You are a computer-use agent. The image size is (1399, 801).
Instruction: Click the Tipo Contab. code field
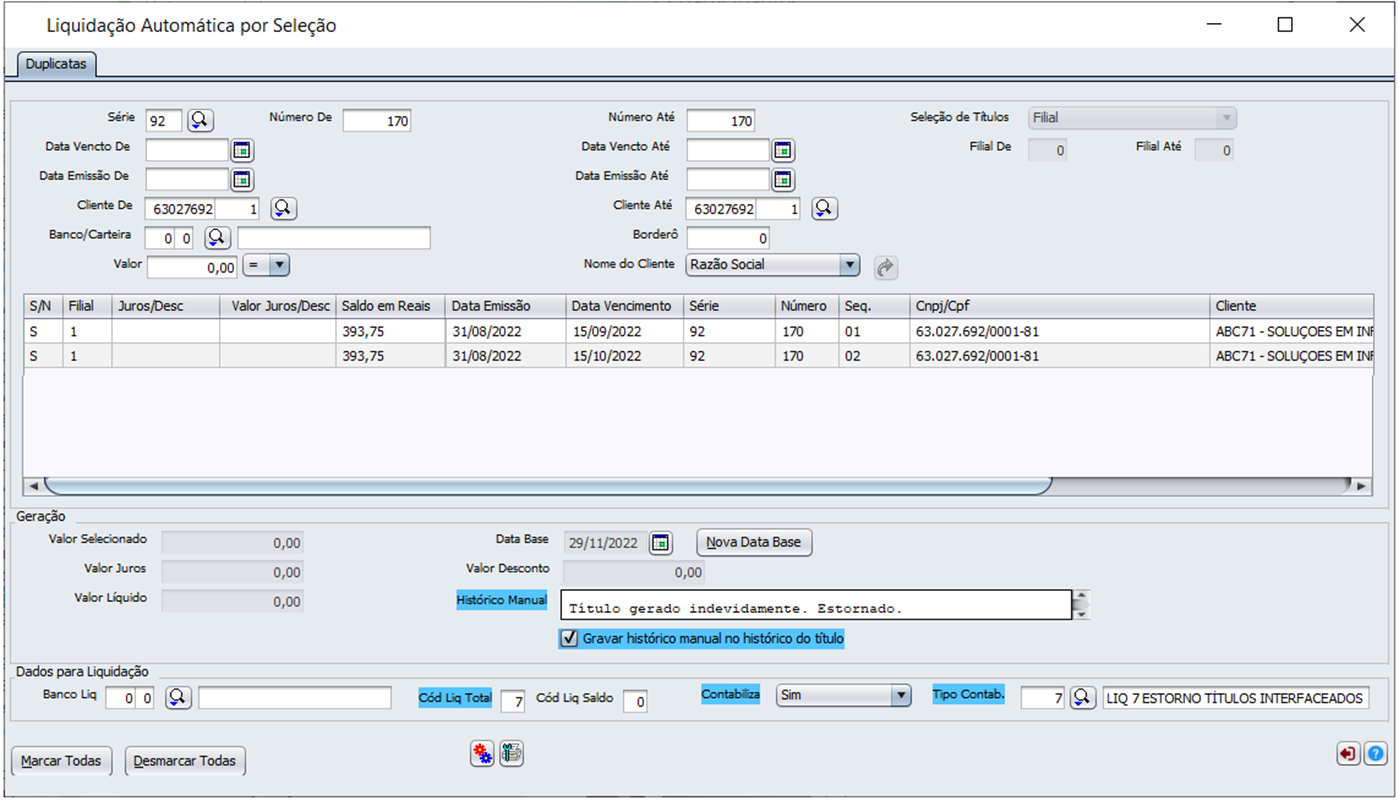(1044, 698)
